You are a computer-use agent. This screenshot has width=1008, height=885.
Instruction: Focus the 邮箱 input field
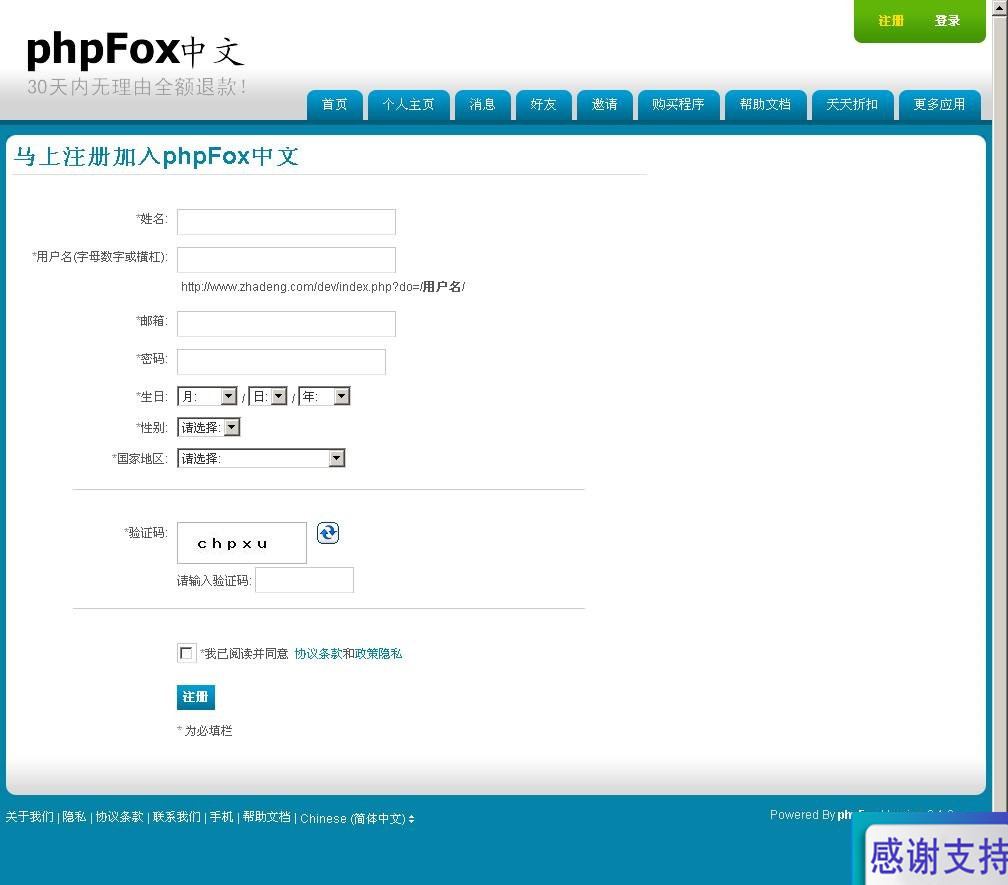[286, 324]
